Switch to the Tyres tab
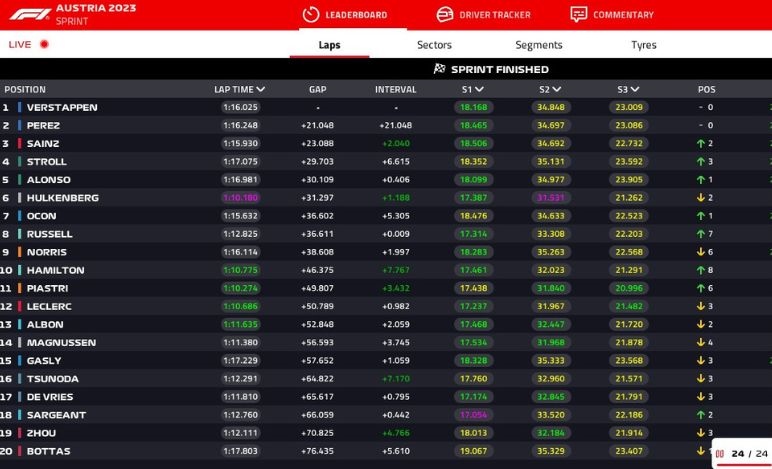 [643, 45]
